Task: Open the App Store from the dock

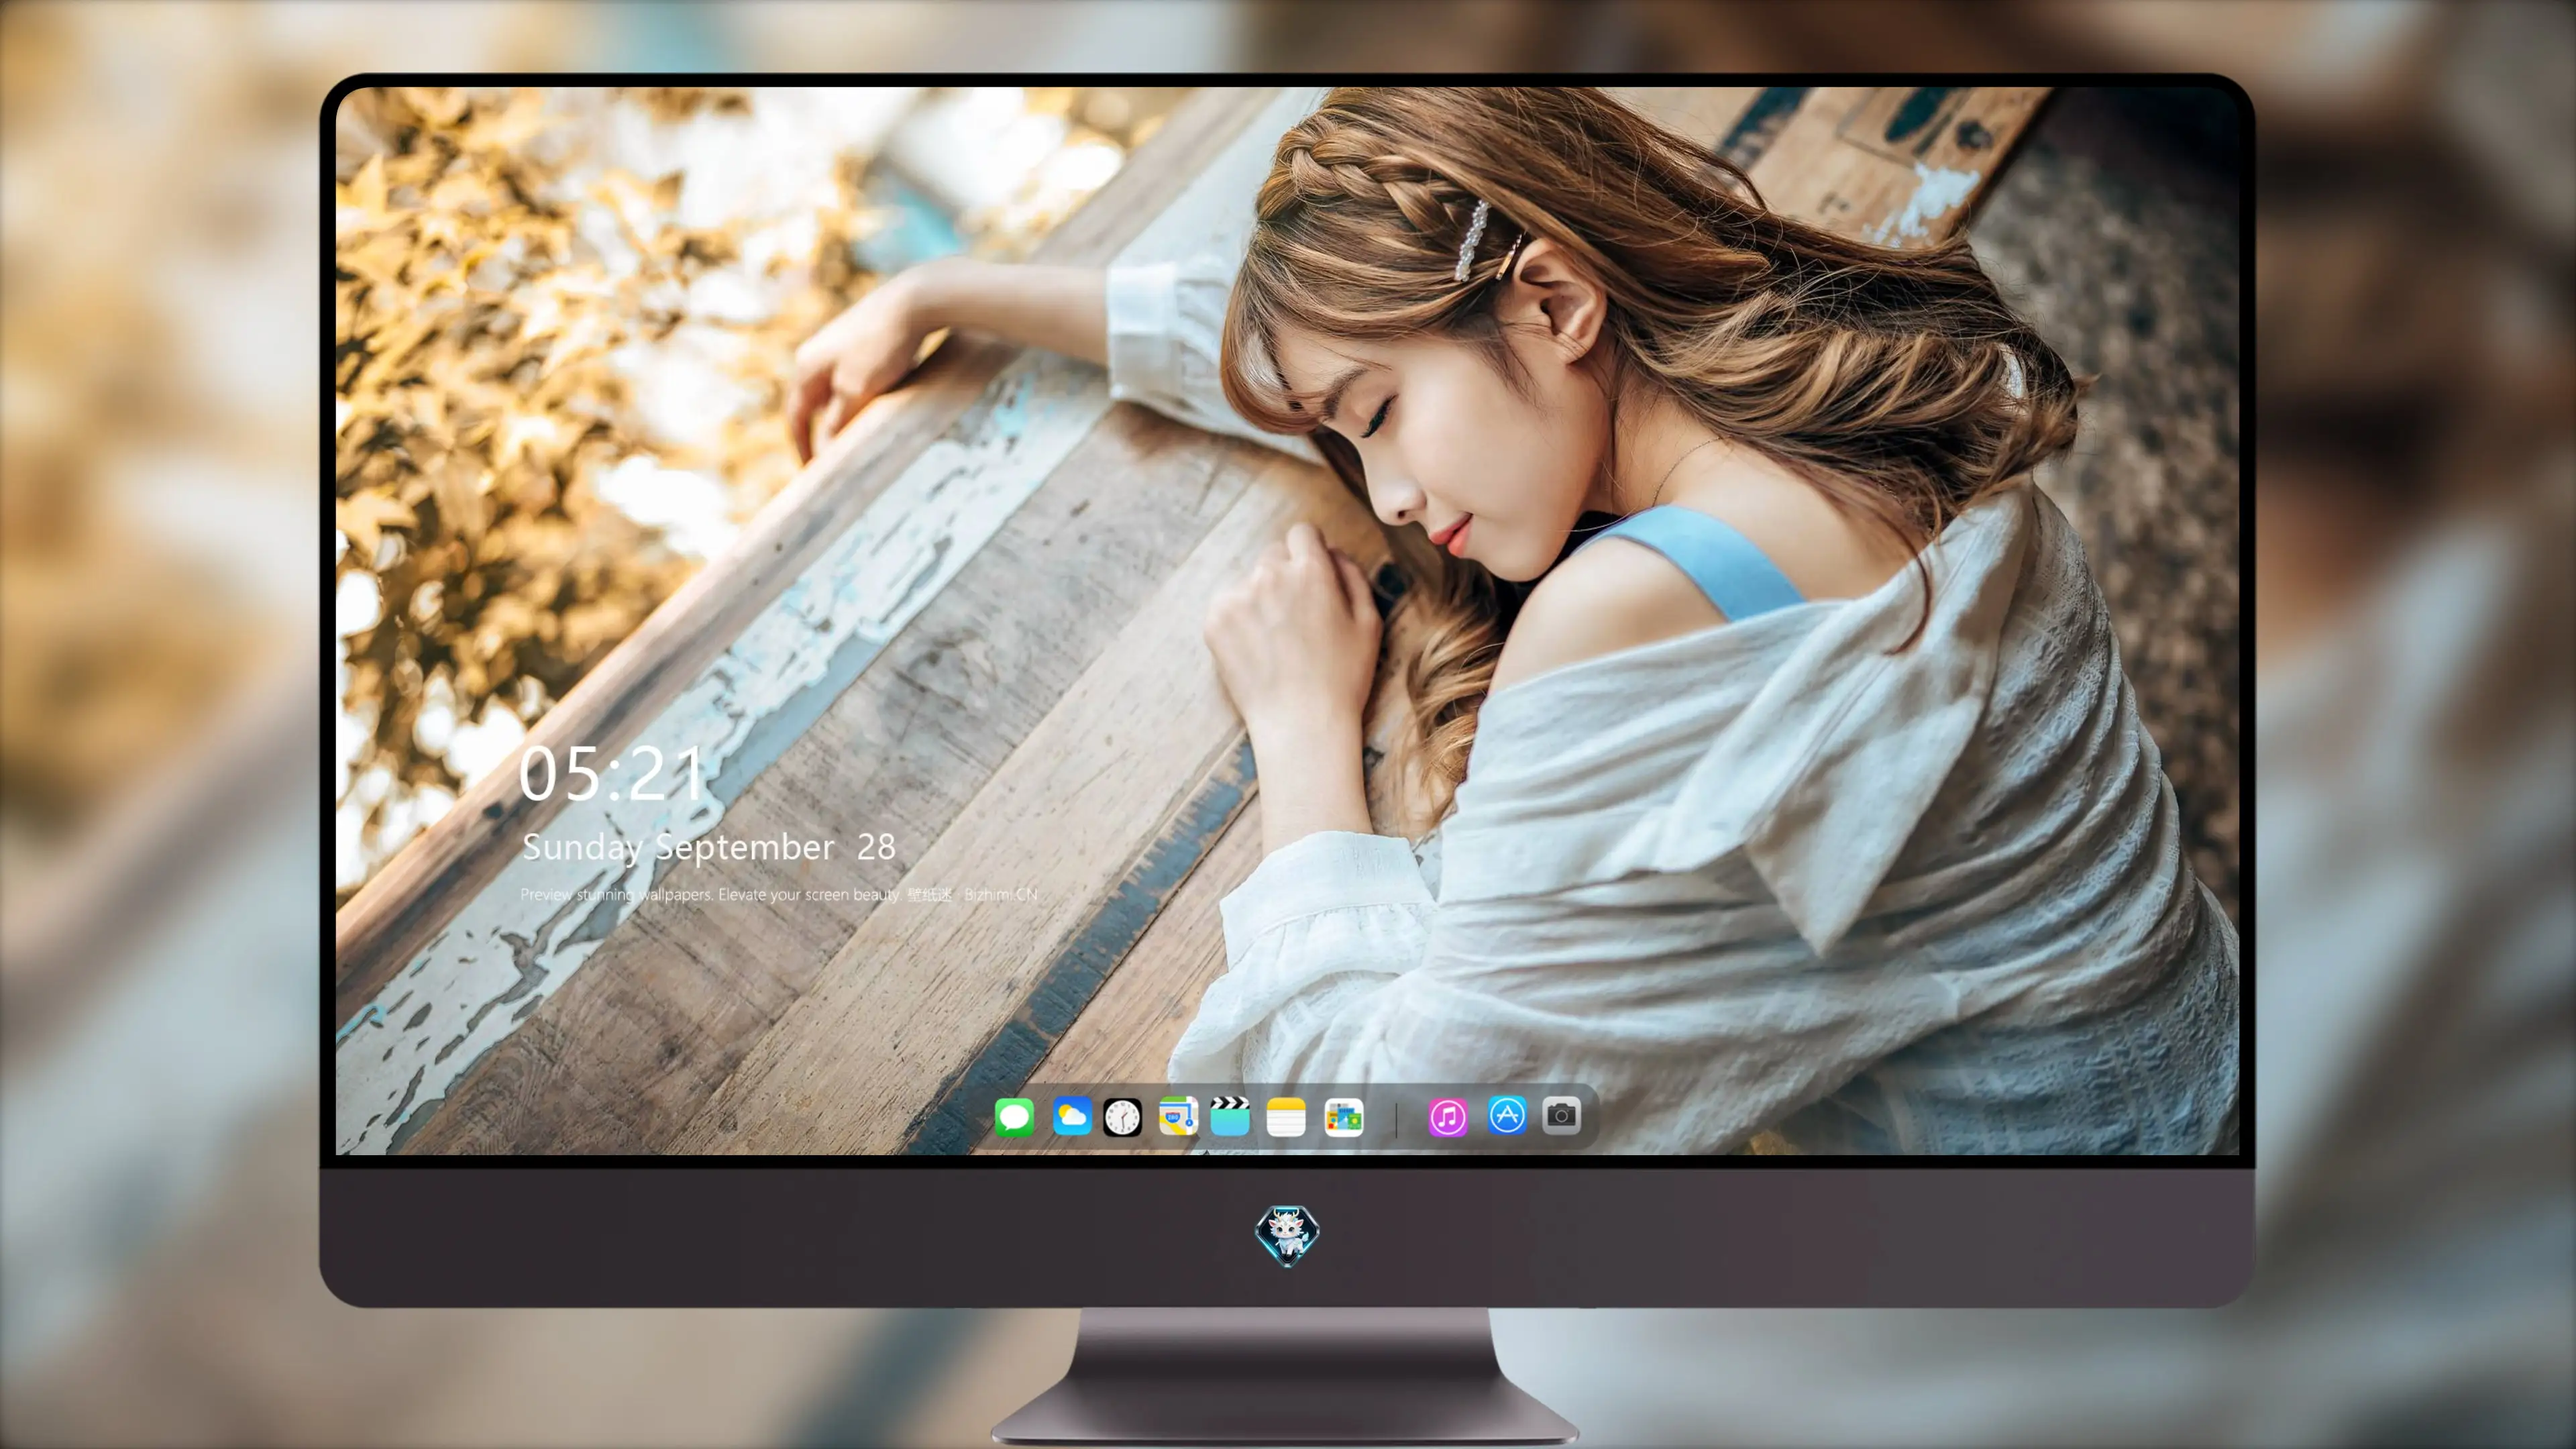Action: click(1507, 1115)
